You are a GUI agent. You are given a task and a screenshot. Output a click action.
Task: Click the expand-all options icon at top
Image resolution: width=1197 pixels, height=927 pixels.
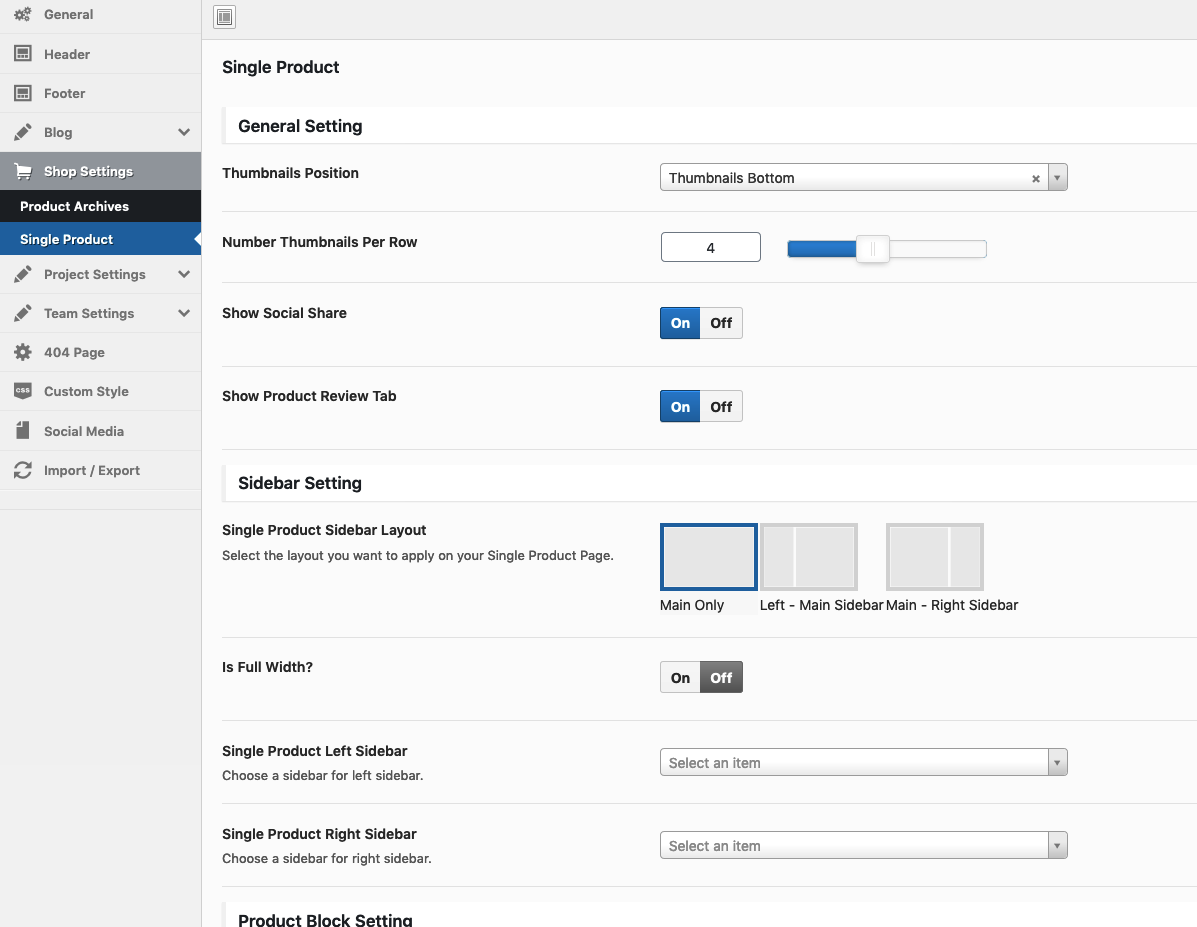click(224, 17)
